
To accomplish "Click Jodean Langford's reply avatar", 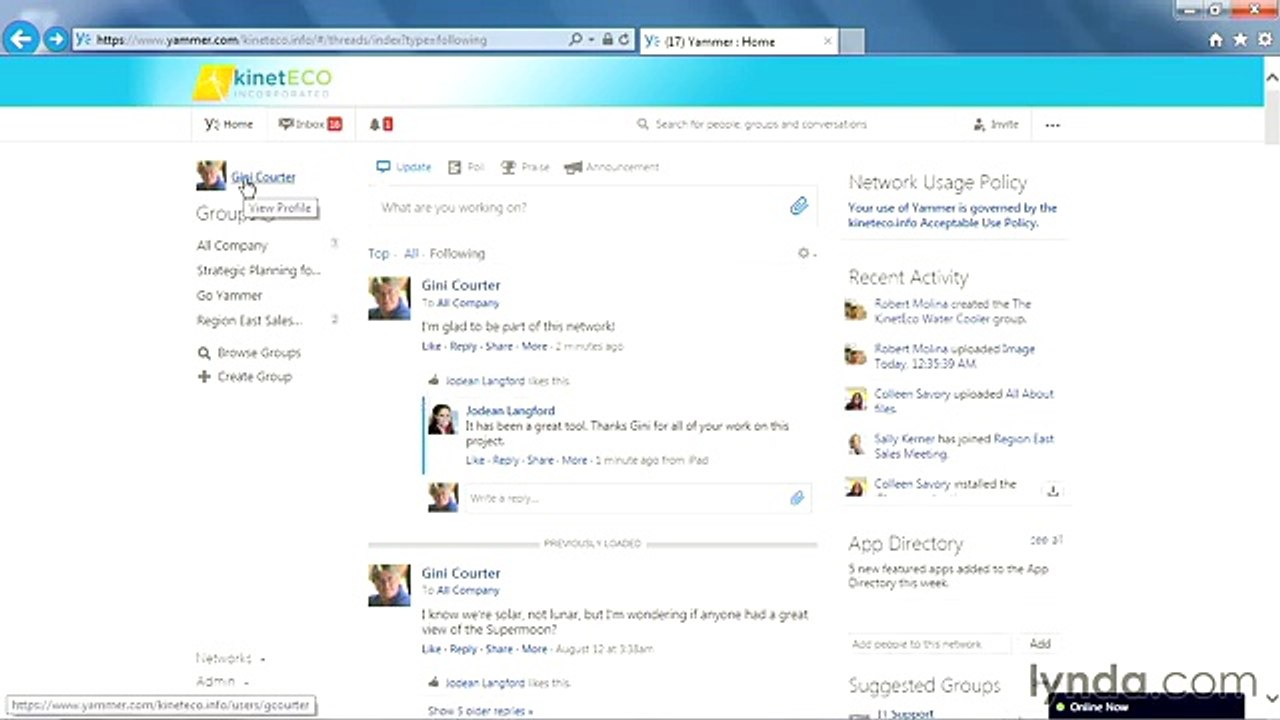I will [442, 419].
